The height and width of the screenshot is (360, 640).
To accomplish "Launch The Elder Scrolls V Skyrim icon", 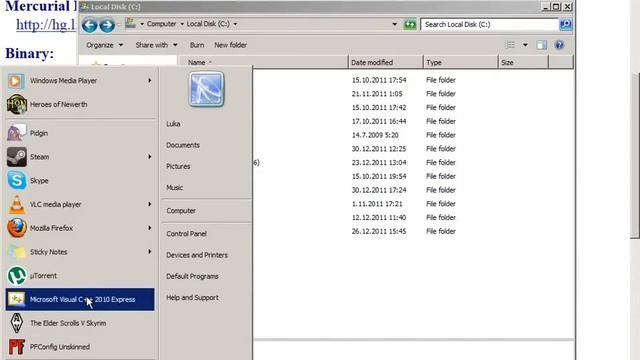I will click(16, 323).
